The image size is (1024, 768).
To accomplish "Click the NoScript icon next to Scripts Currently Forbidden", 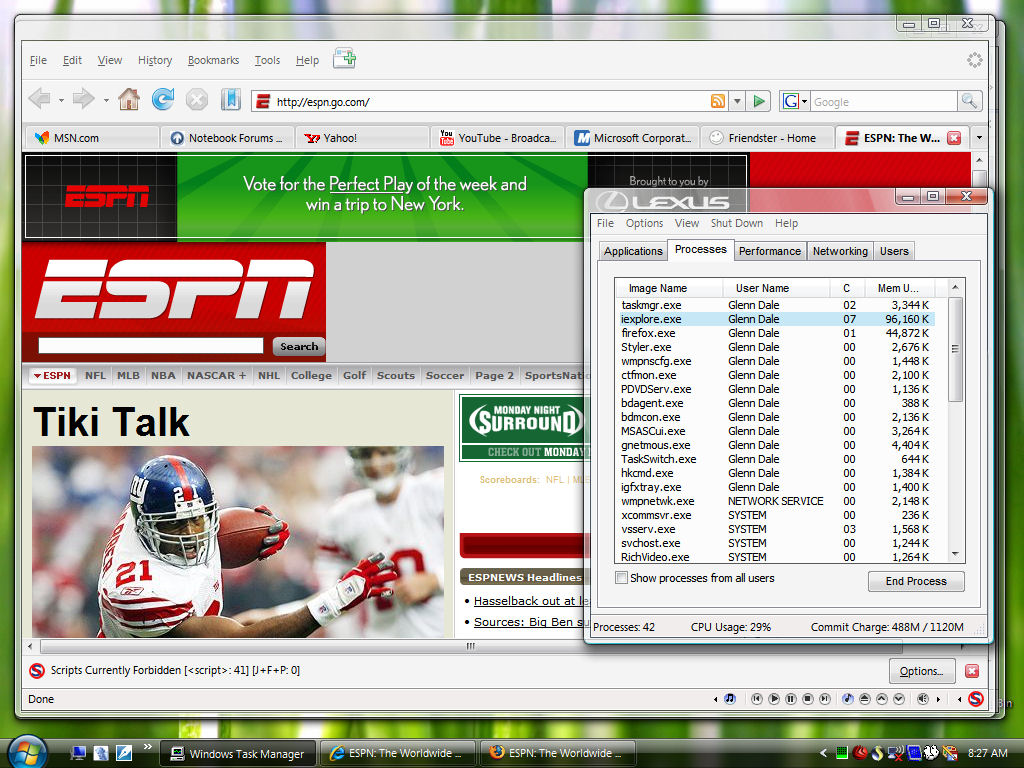I will click(x=37, y=671).
